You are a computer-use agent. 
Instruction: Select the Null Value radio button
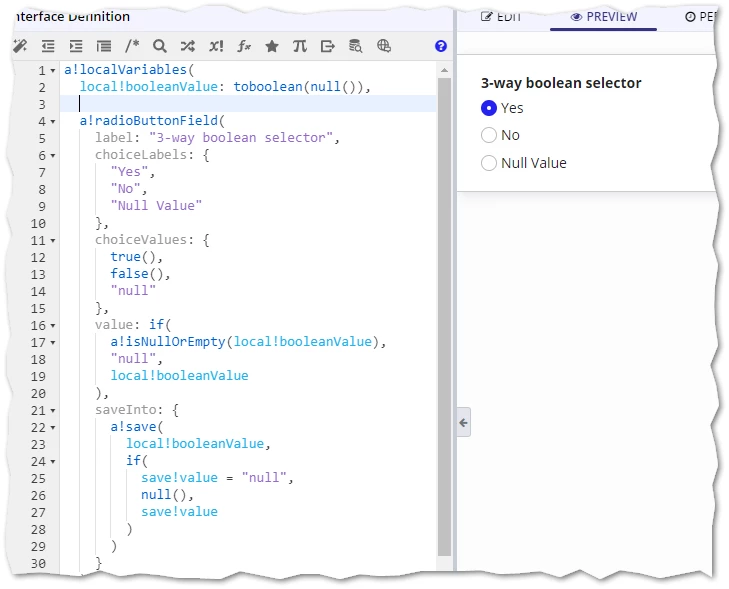coord(489,163)
